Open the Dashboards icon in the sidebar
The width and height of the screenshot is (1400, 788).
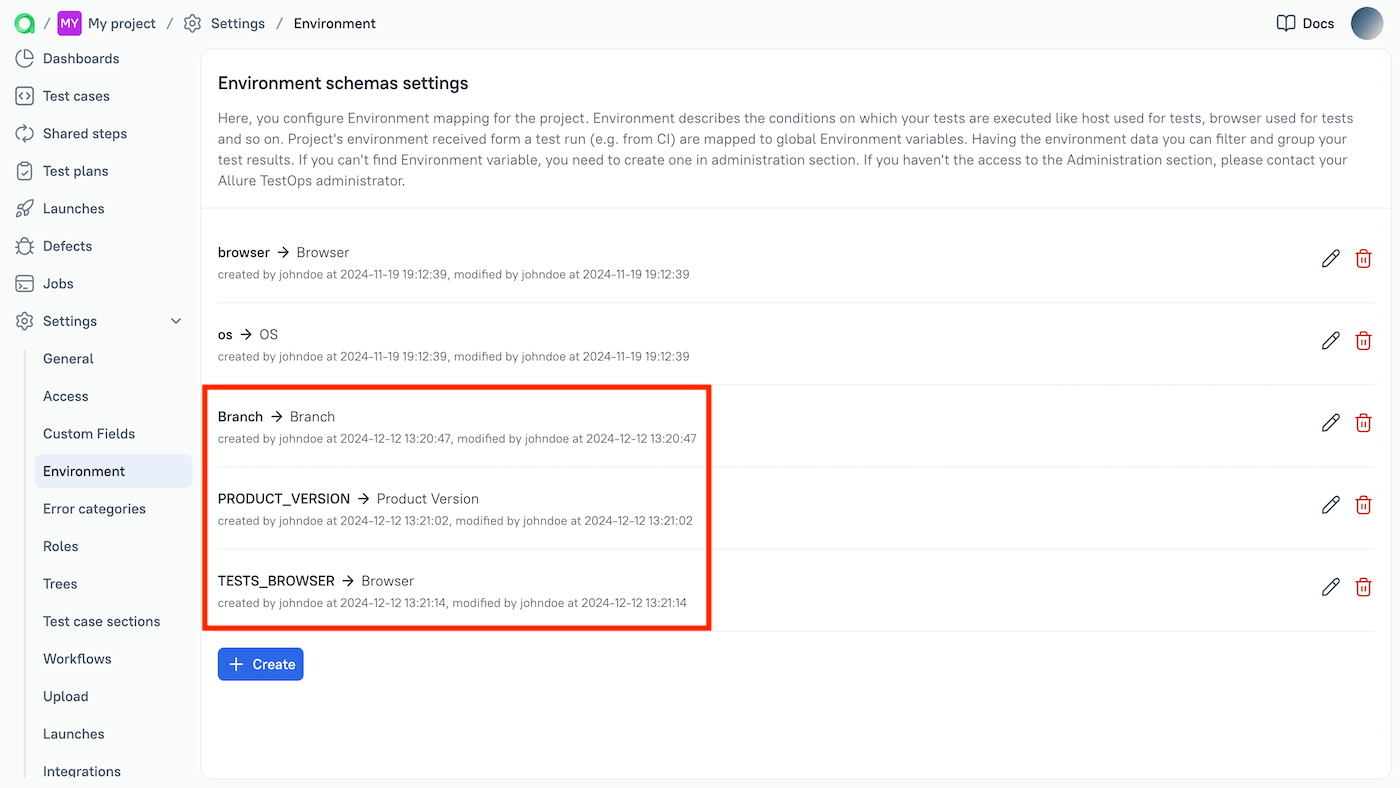[x=24, y=58]
